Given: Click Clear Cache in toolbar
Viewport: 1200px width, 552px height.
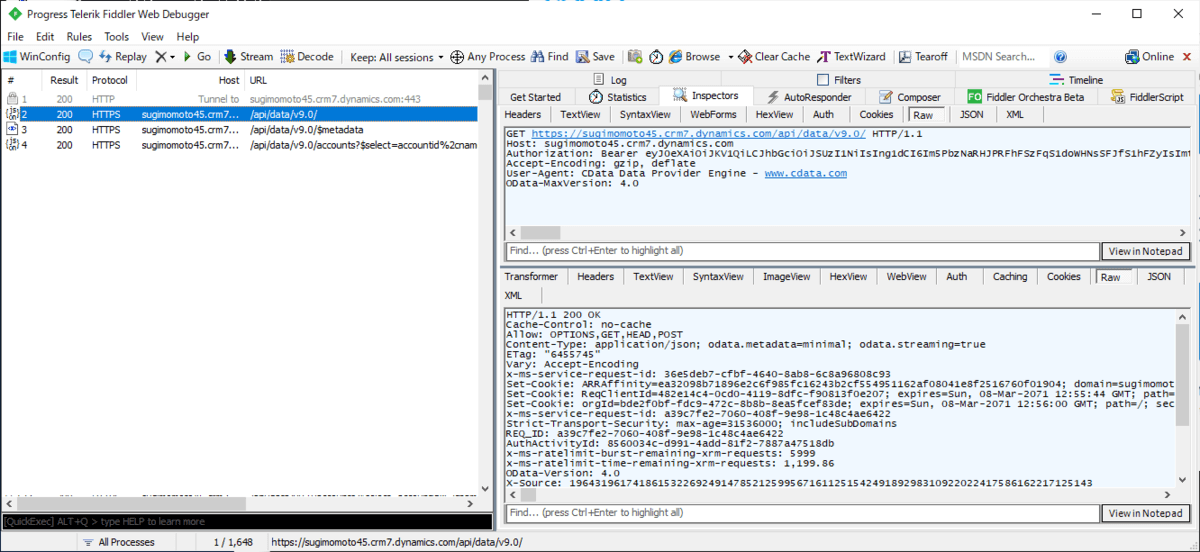Looking at the screenshot, I should pos(774,57).
